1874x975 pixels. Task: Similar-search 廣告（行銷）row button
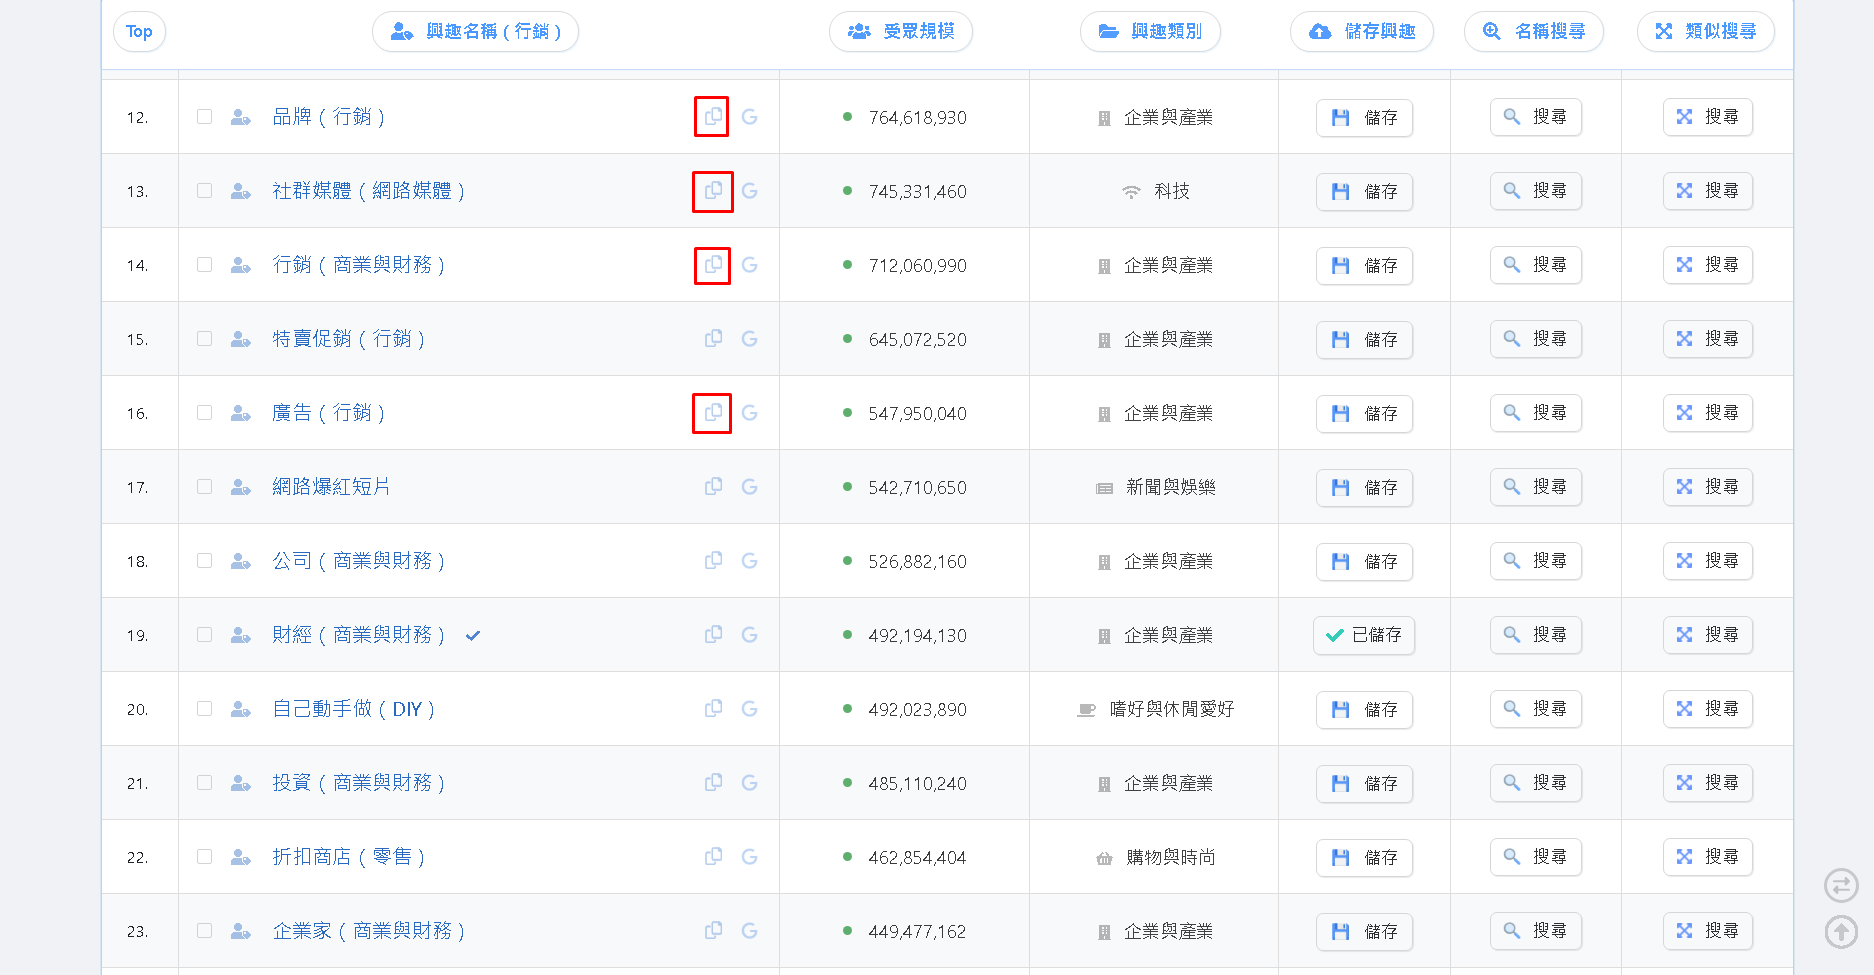1708,412
